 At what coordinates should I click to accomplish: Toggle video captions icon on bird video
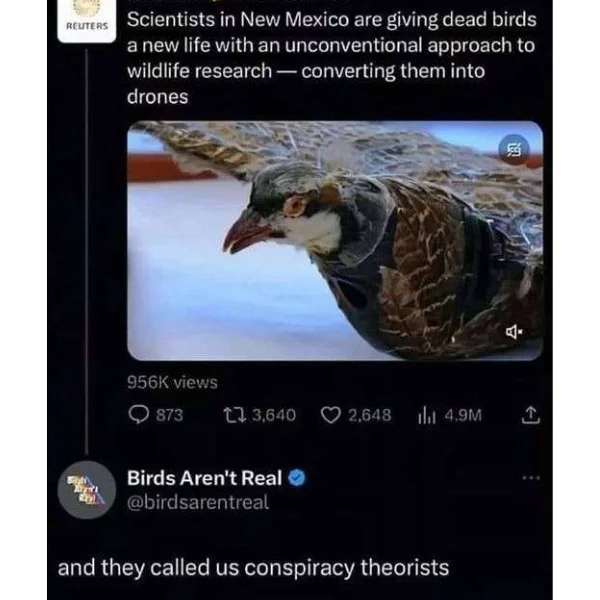(515, 150)
